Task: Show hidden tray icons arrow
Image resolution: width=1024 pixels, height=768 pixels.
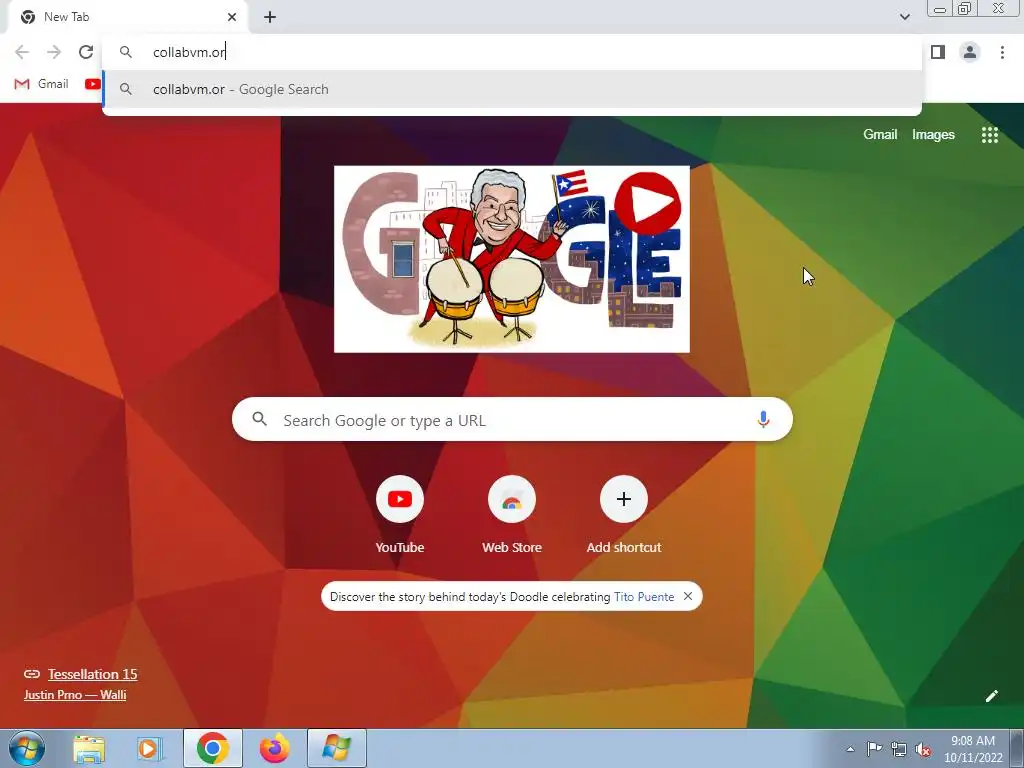Action: click(850, 749)
